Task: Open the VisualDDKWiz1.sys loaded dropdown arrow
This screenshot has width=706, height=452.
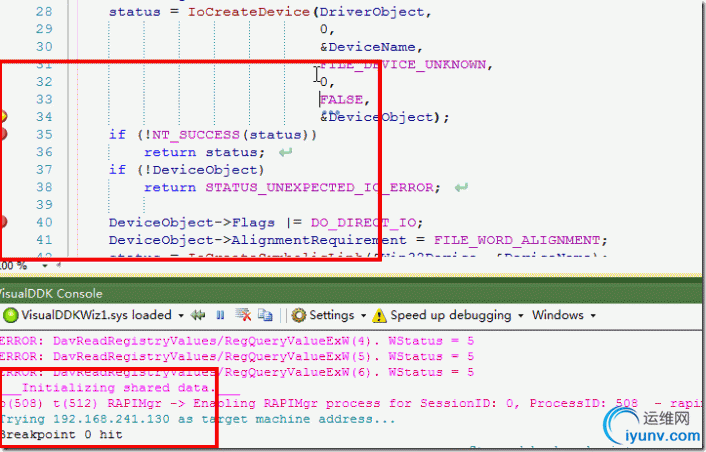Action: (x=181, y=316)
